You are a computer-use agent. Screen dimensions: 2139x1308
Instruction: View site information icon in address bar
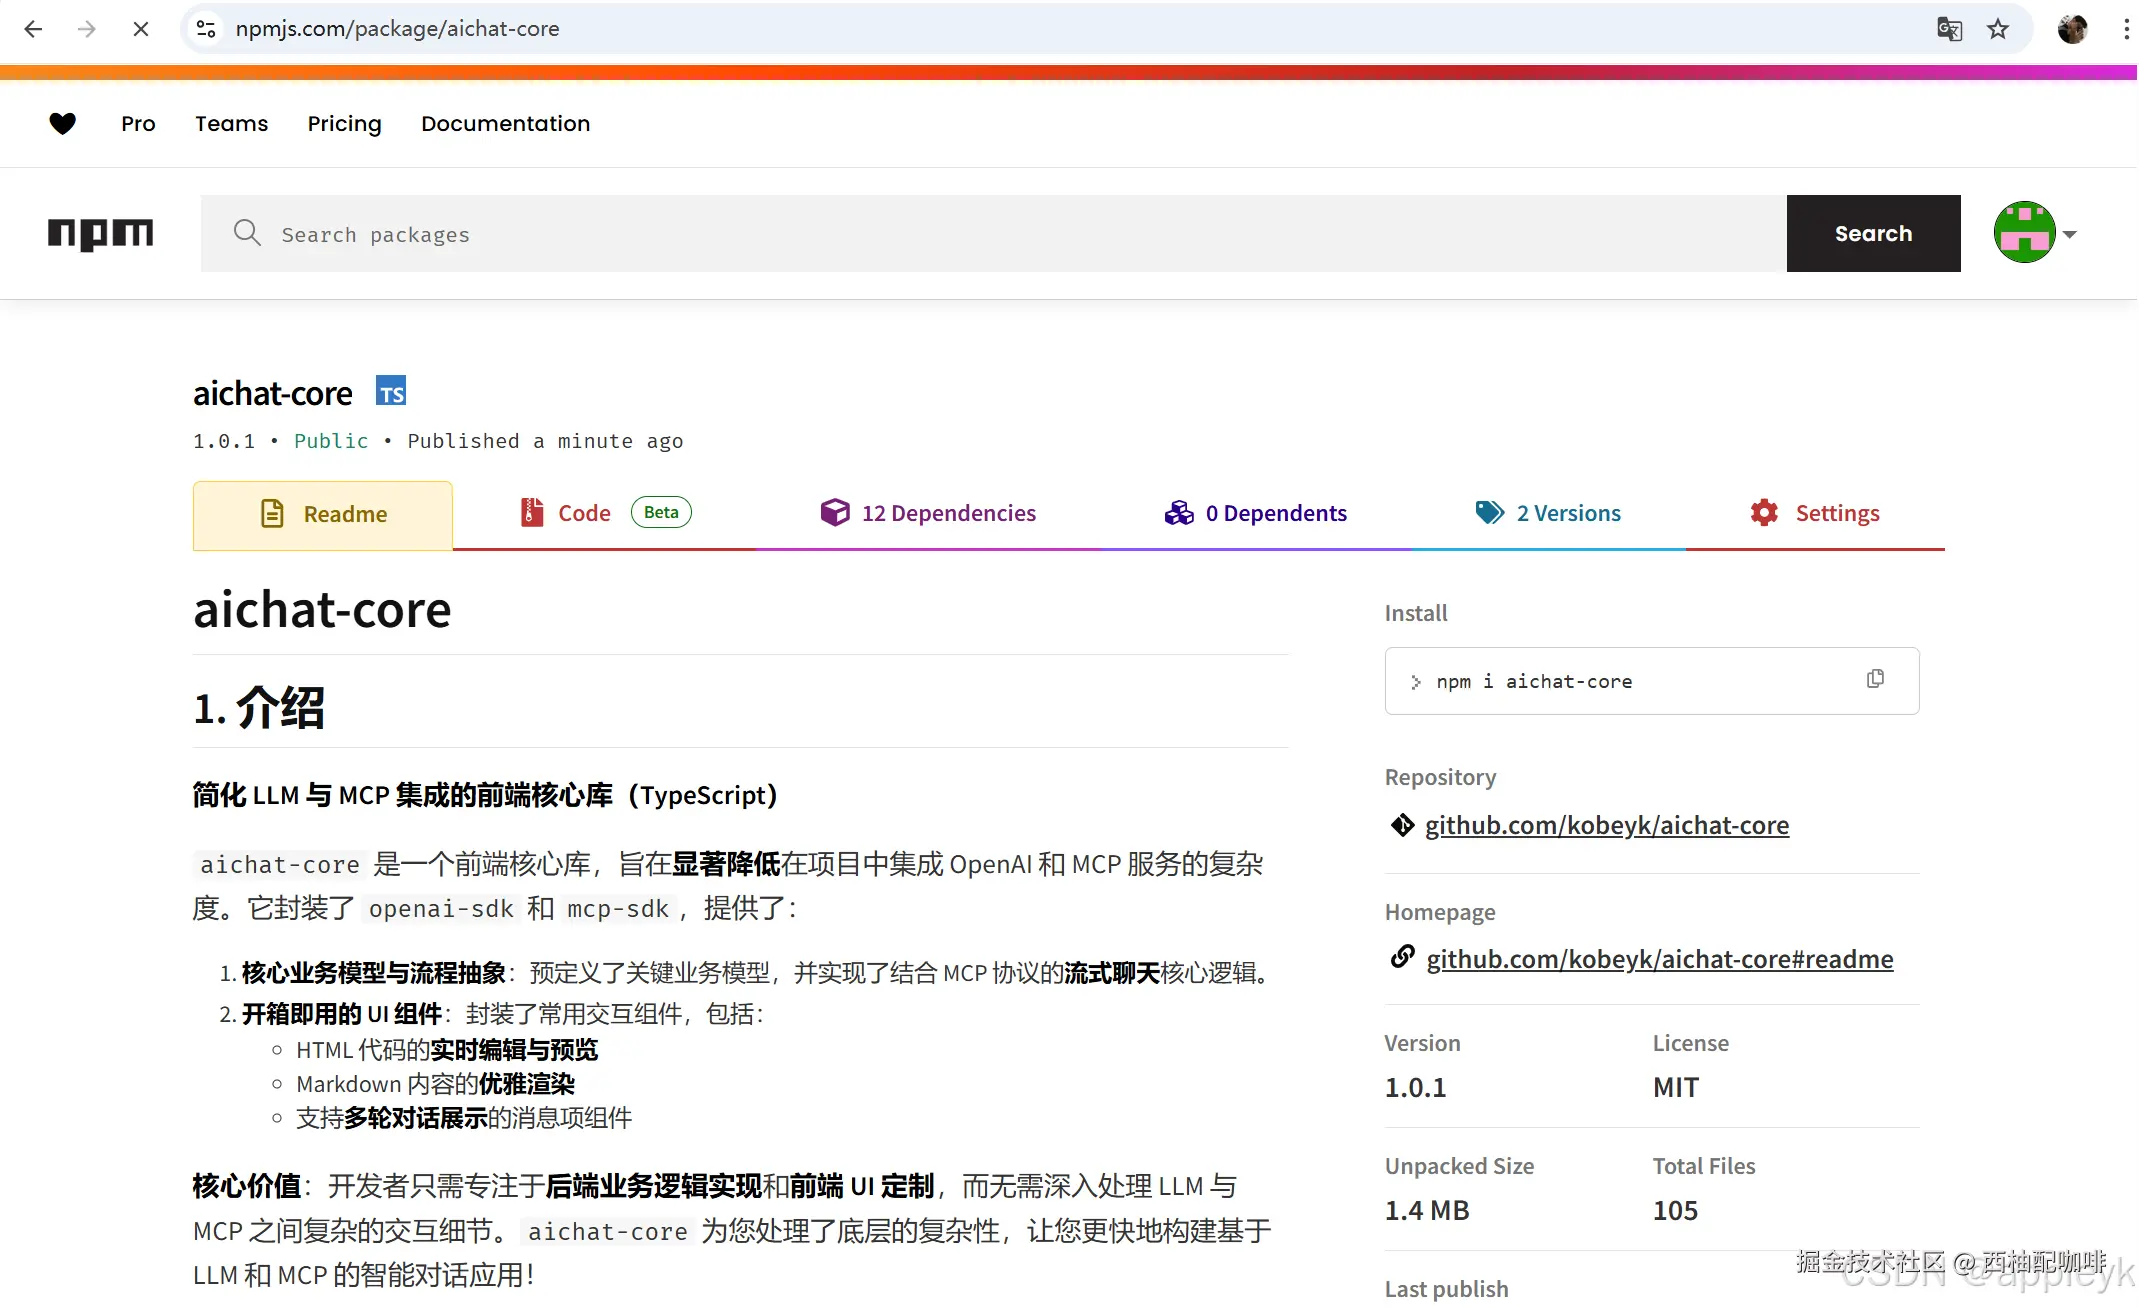tap(206, 29)
